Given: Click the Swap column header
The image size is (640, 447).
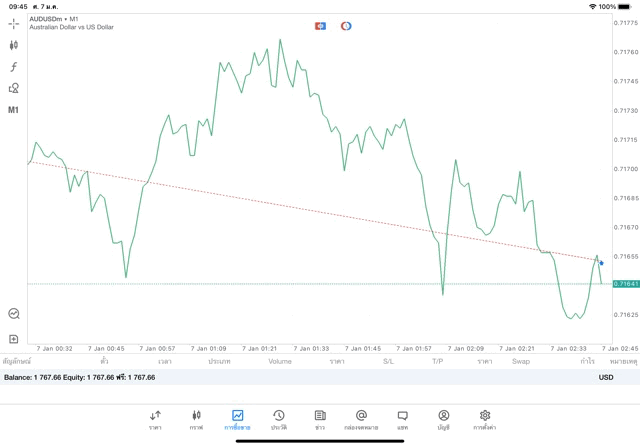Looking at the screenshot, I should click(x=521, y=361).
